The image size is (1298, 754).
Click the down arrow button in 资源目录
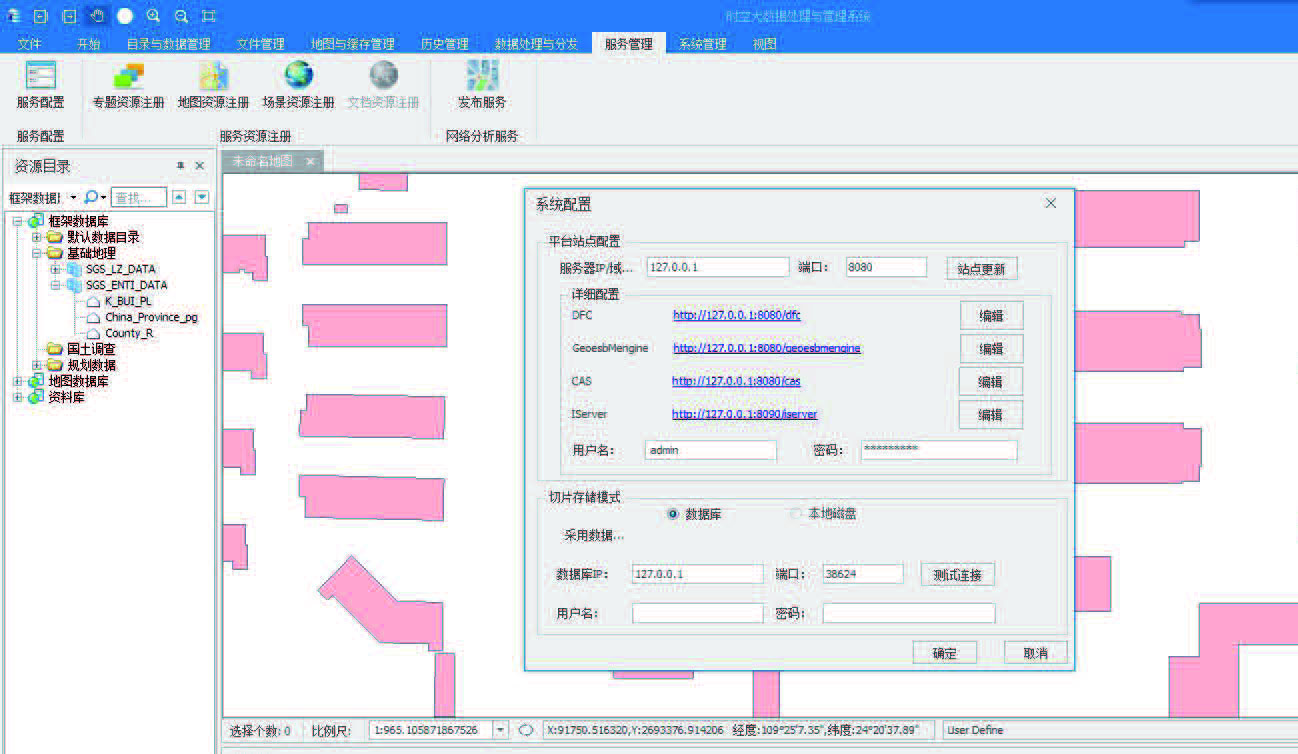201,197
